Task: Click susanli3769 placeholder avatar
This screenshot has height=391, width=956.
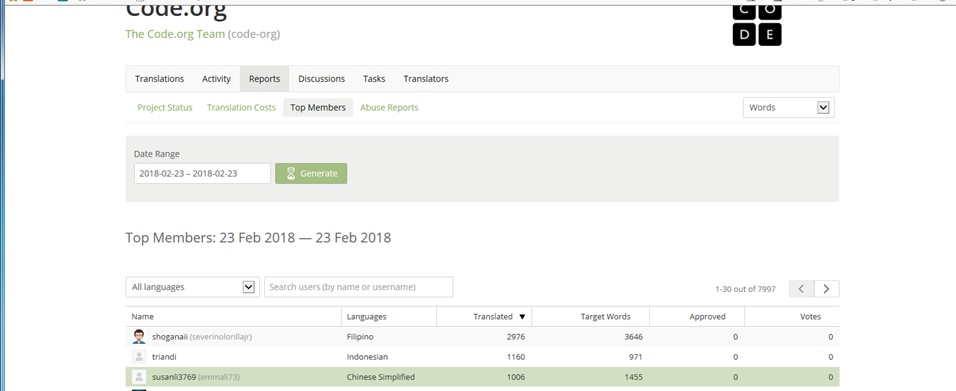Action: pos(139,377)
